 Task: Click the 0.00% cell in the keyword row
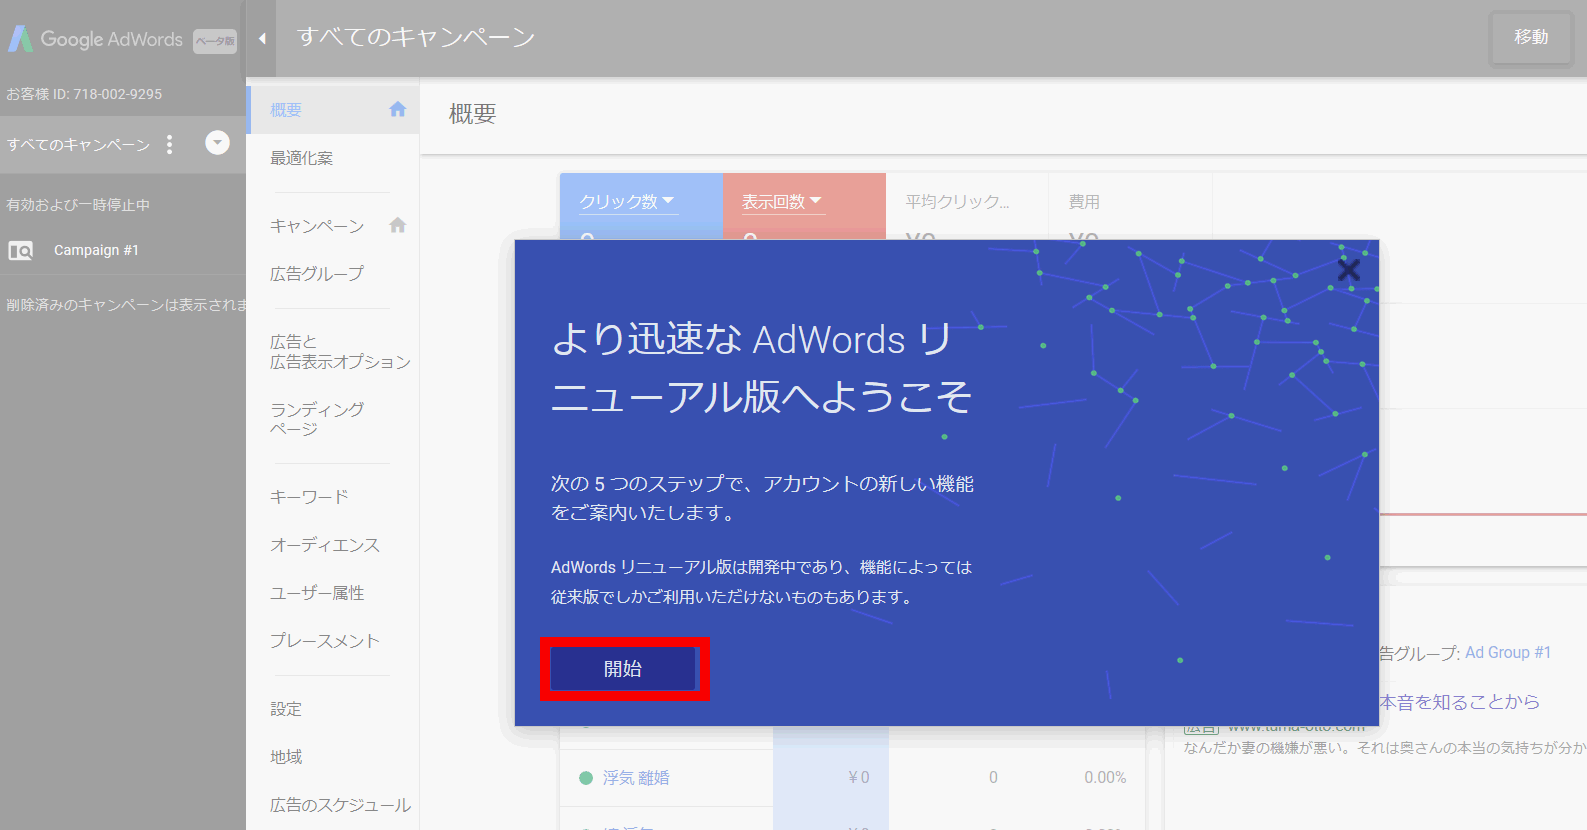pyautogui.click(x=1105, y=778)
